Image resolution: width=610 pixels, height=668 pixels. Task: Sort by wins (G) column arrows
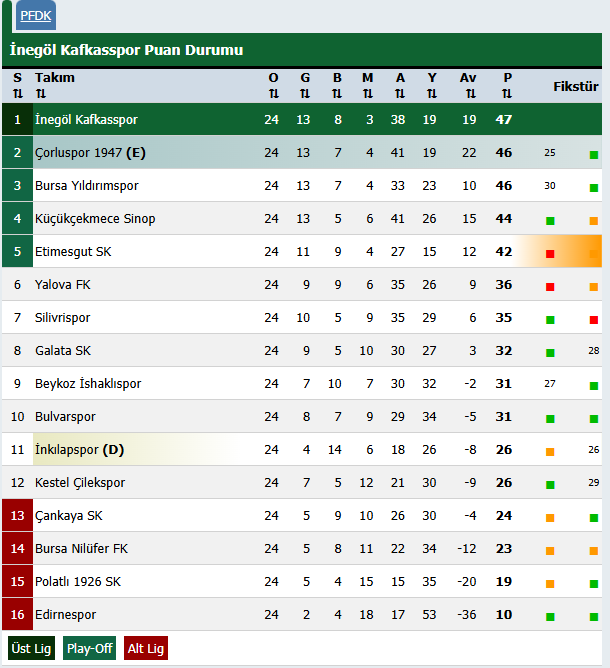pyautogui.click(x=305, y=94)
